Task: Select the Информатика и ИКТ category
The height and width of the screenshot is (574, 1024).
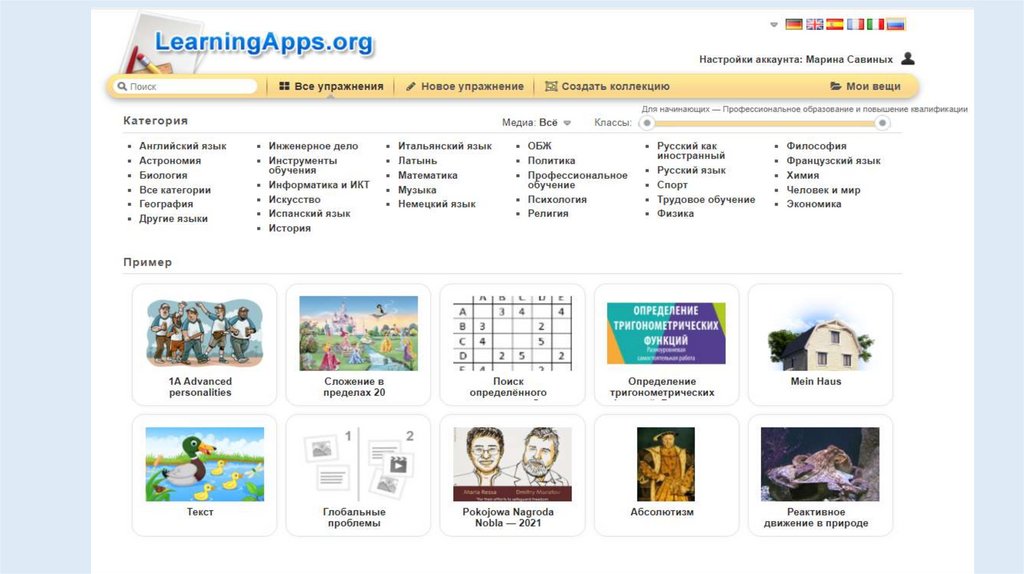Action: [x=319, y=185]
